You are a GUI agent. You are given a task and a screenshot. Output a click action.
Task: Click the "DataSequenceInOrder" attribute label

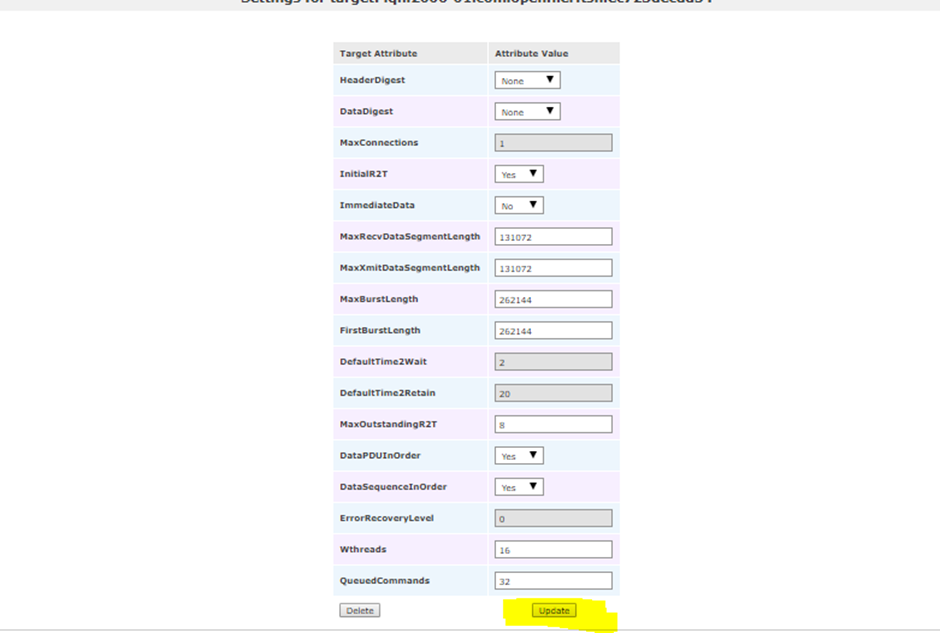point(393,487)
